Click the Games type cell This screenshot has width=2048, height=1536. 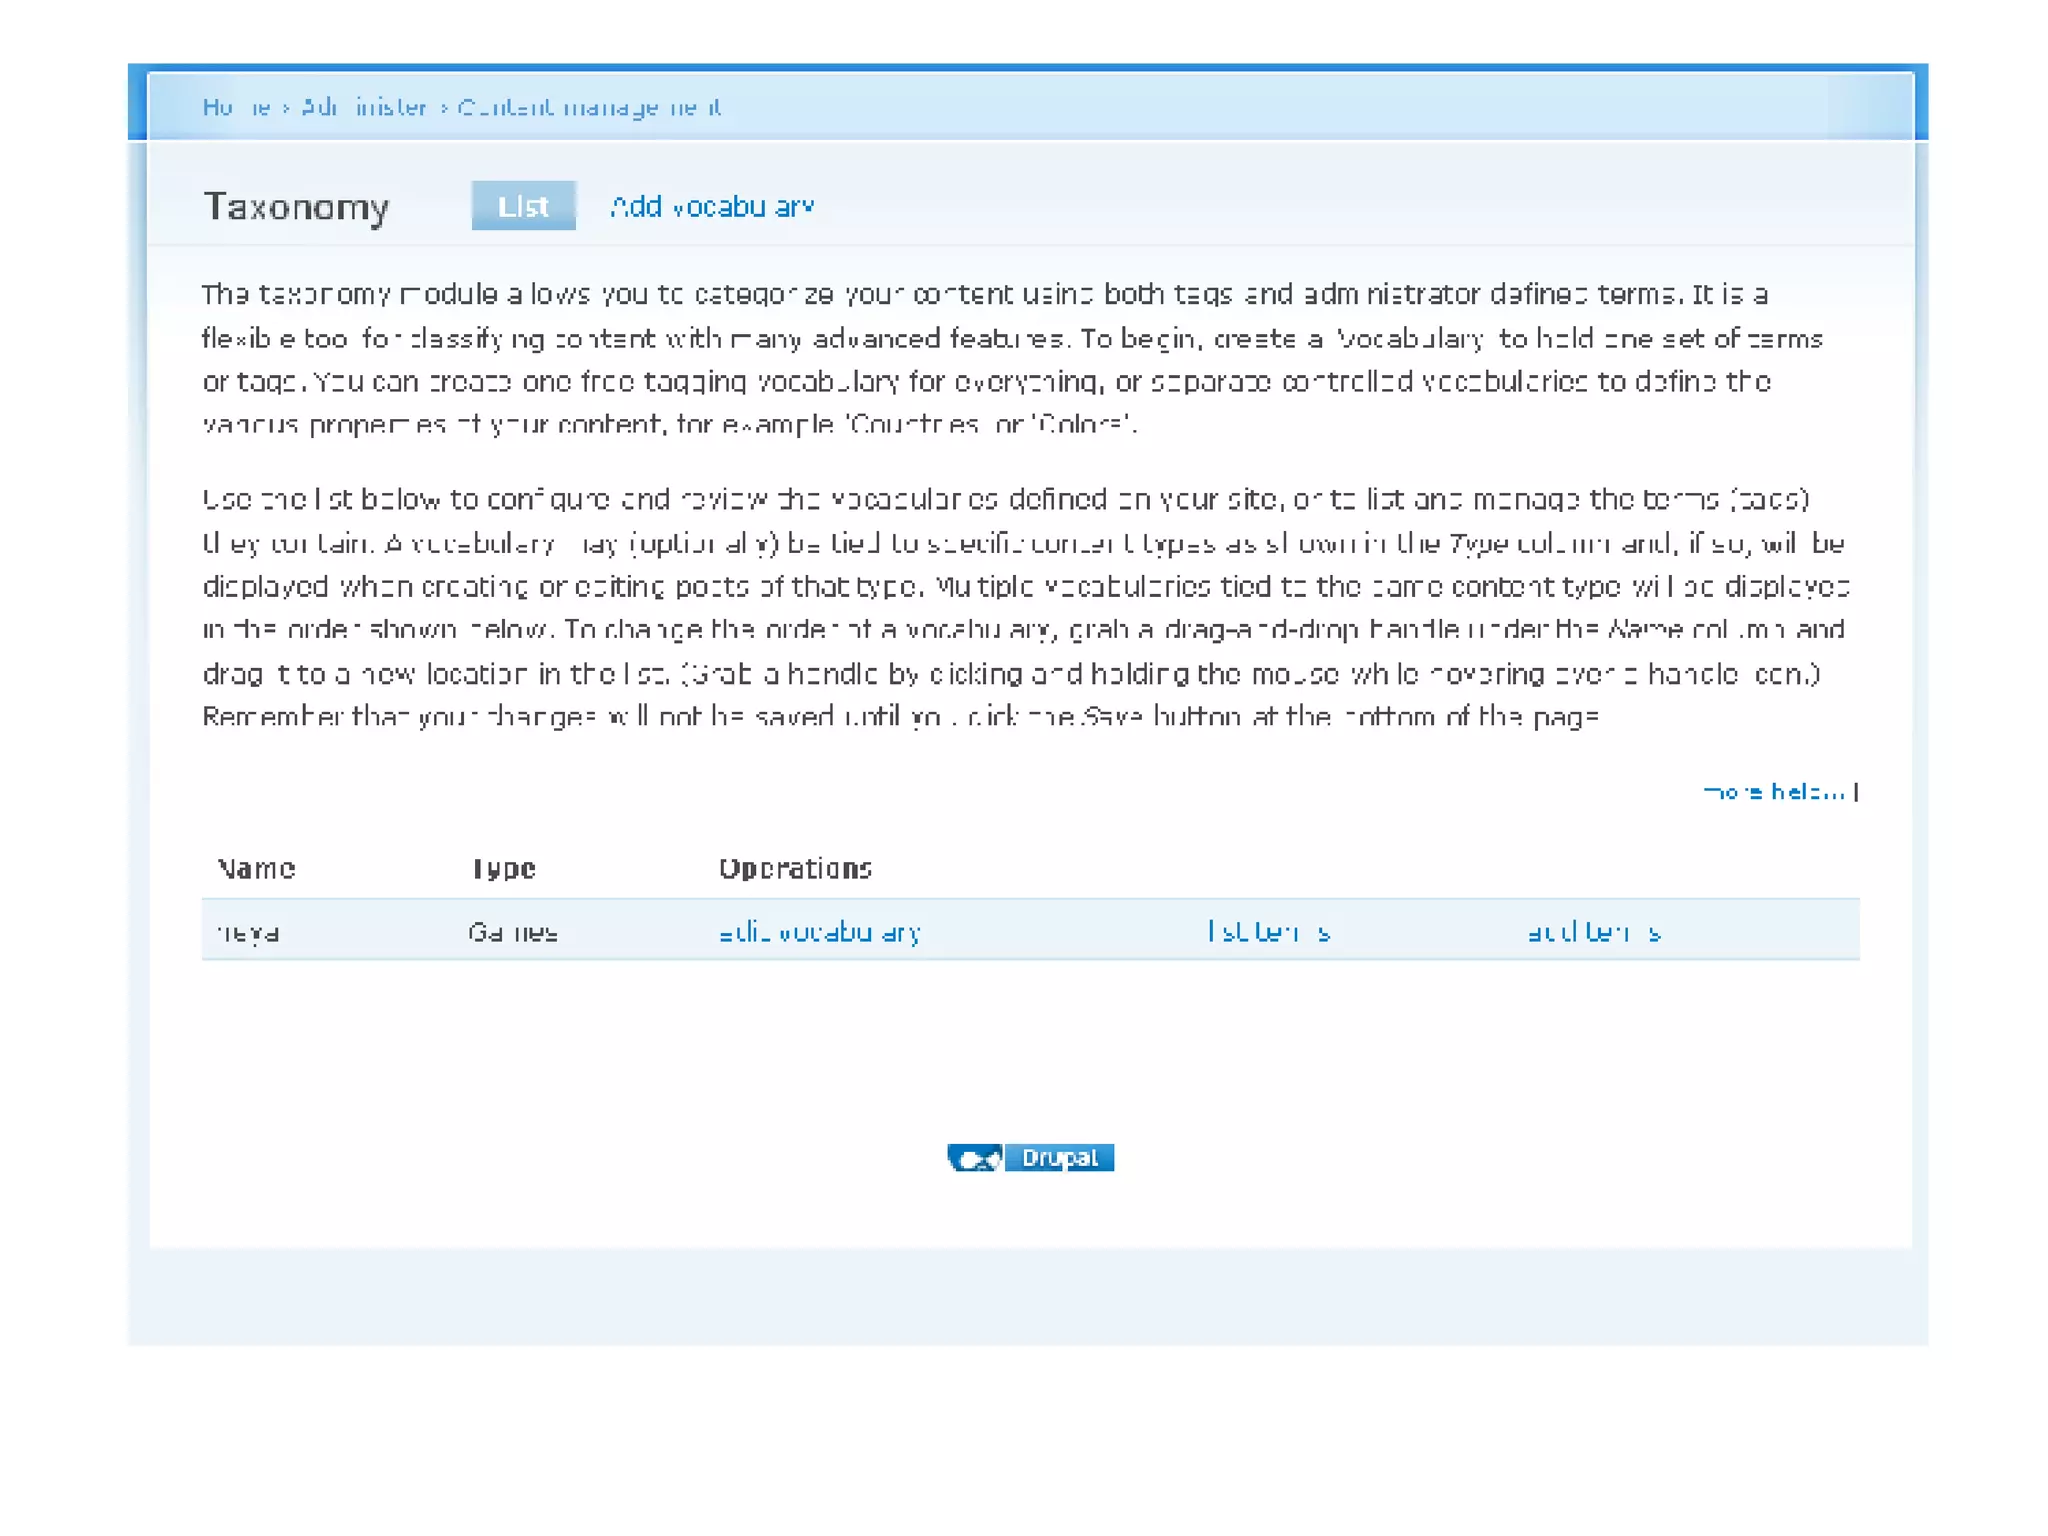click(512, 932)
